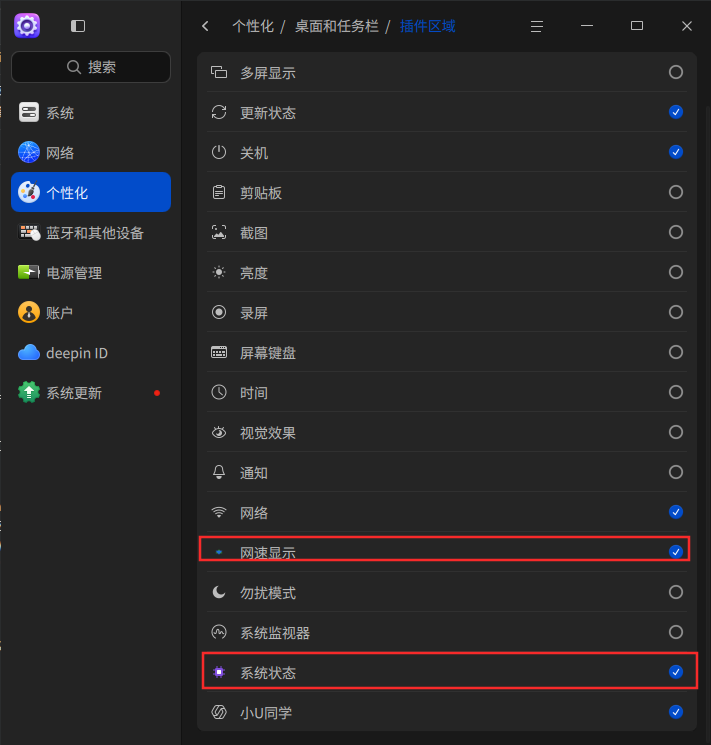Click the 关机 power icon

[219, 153]
